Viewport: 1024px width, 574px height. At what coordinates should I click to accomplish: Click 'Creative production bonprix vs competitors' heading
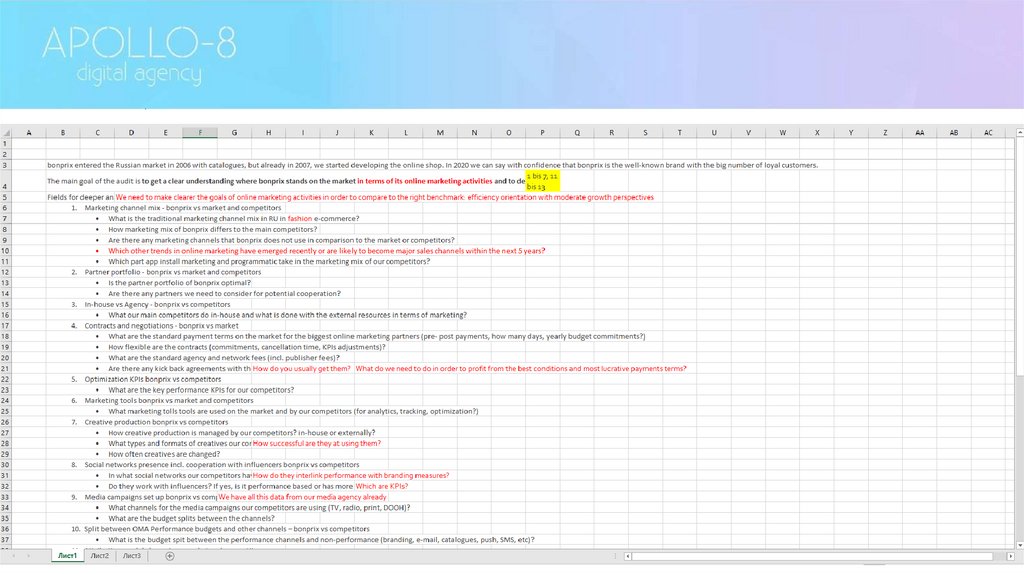156,423
